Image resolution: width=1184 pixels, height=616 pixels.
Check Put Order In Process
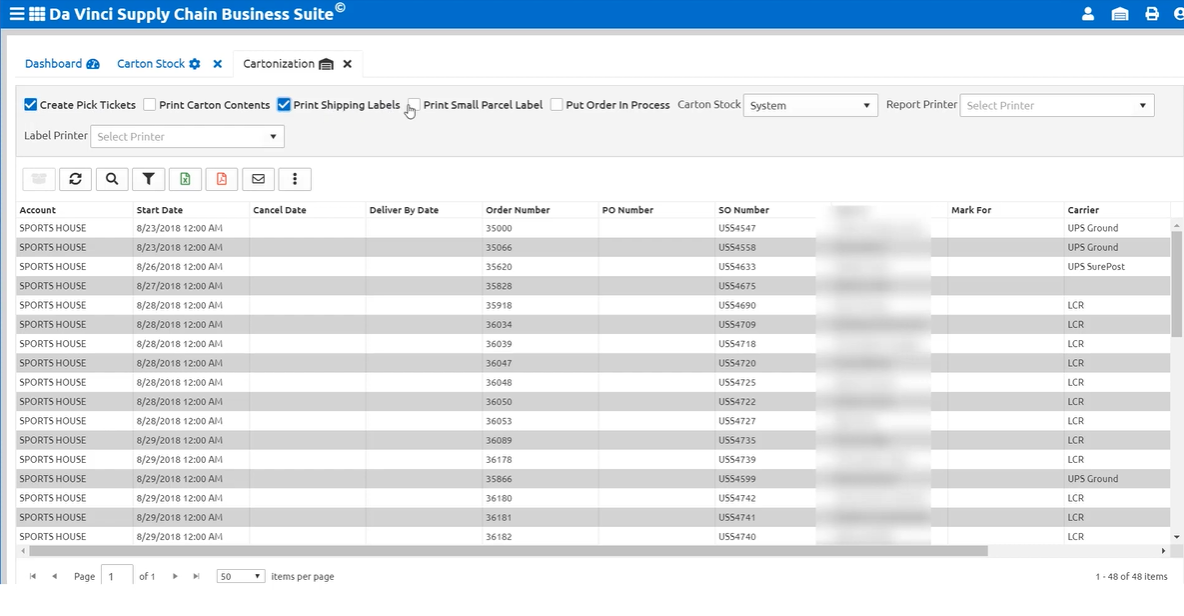pyautogui.click(x=557, y=105)
